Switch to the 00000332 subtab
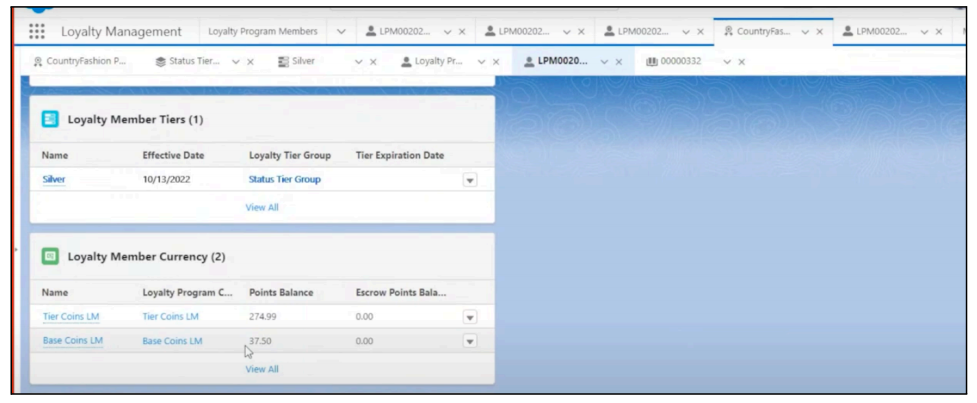This screenshot has width=977, height=403. (x=678, y=61)
